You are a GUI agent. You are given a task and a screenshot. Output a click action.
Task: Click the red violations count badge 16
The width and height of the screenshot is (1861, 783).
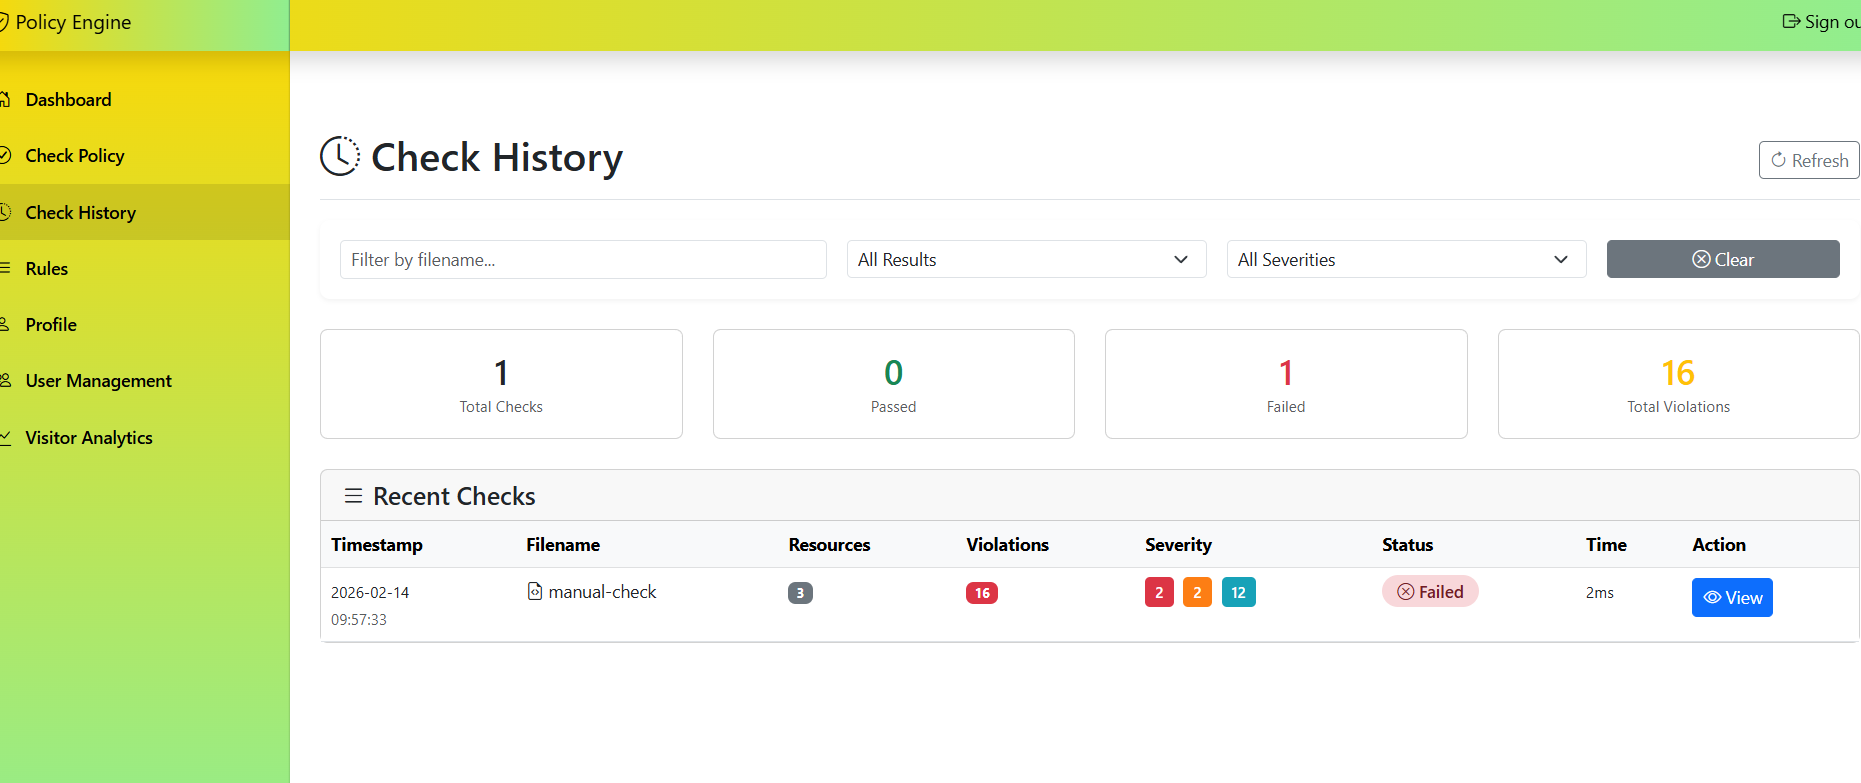pyautogui.click(x=982, y=593)
